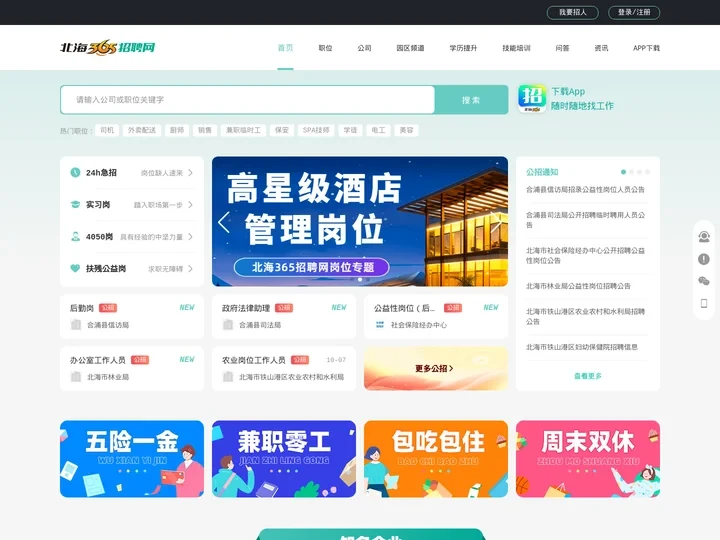This screenshot has height=540, width=720.
Task: Open the 学历提升 nav item
Action: [463, 48]
